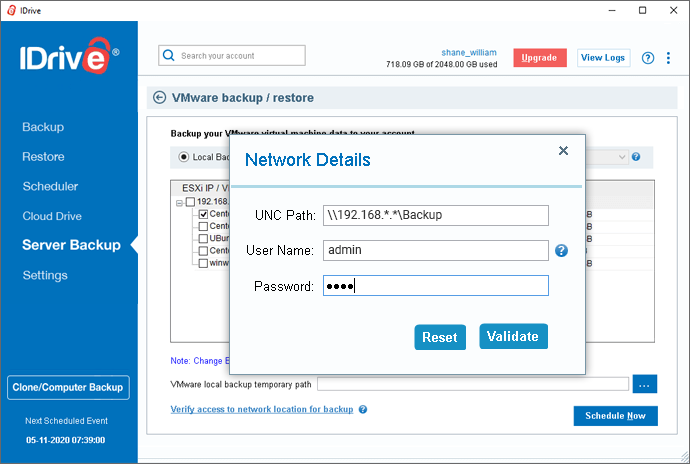Click the Upgrade button
The width and height of the screenshot is (690, 464).
(x=540, y=58)
